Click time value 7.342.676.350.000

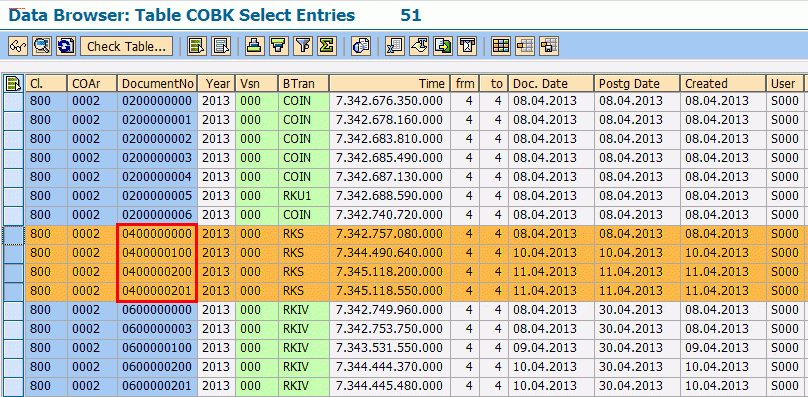[389, 101]
